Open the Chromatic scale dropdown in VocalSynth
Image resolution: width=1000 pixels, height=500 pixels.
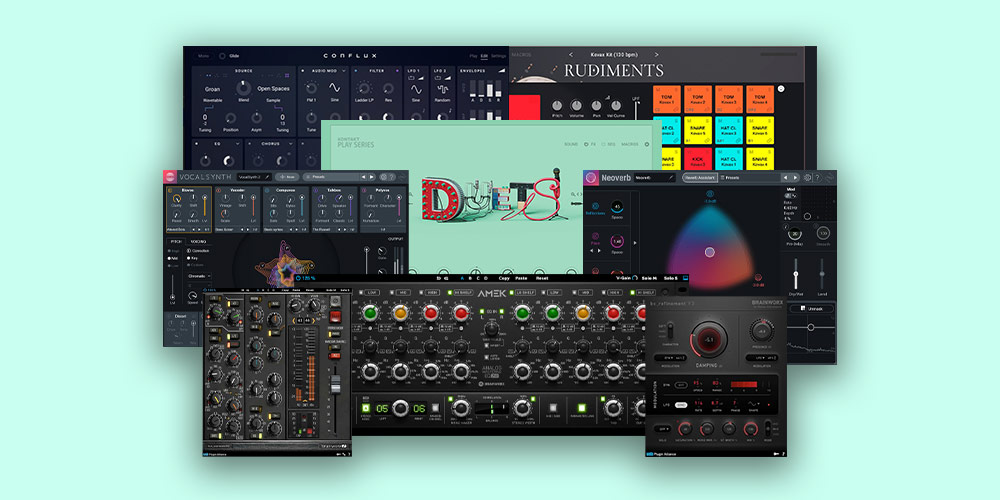(199, 276)
